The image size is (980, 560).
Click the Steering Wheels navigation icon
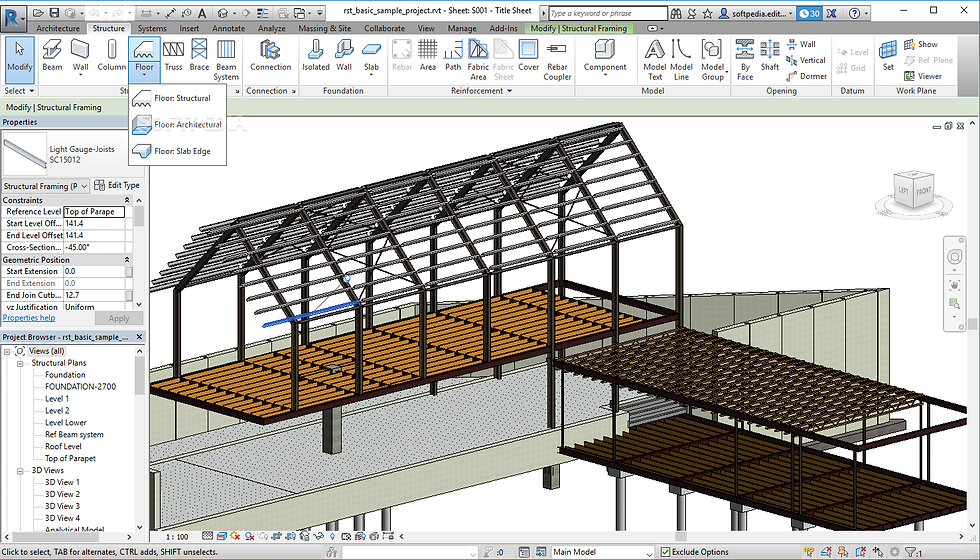coord(954,257)
